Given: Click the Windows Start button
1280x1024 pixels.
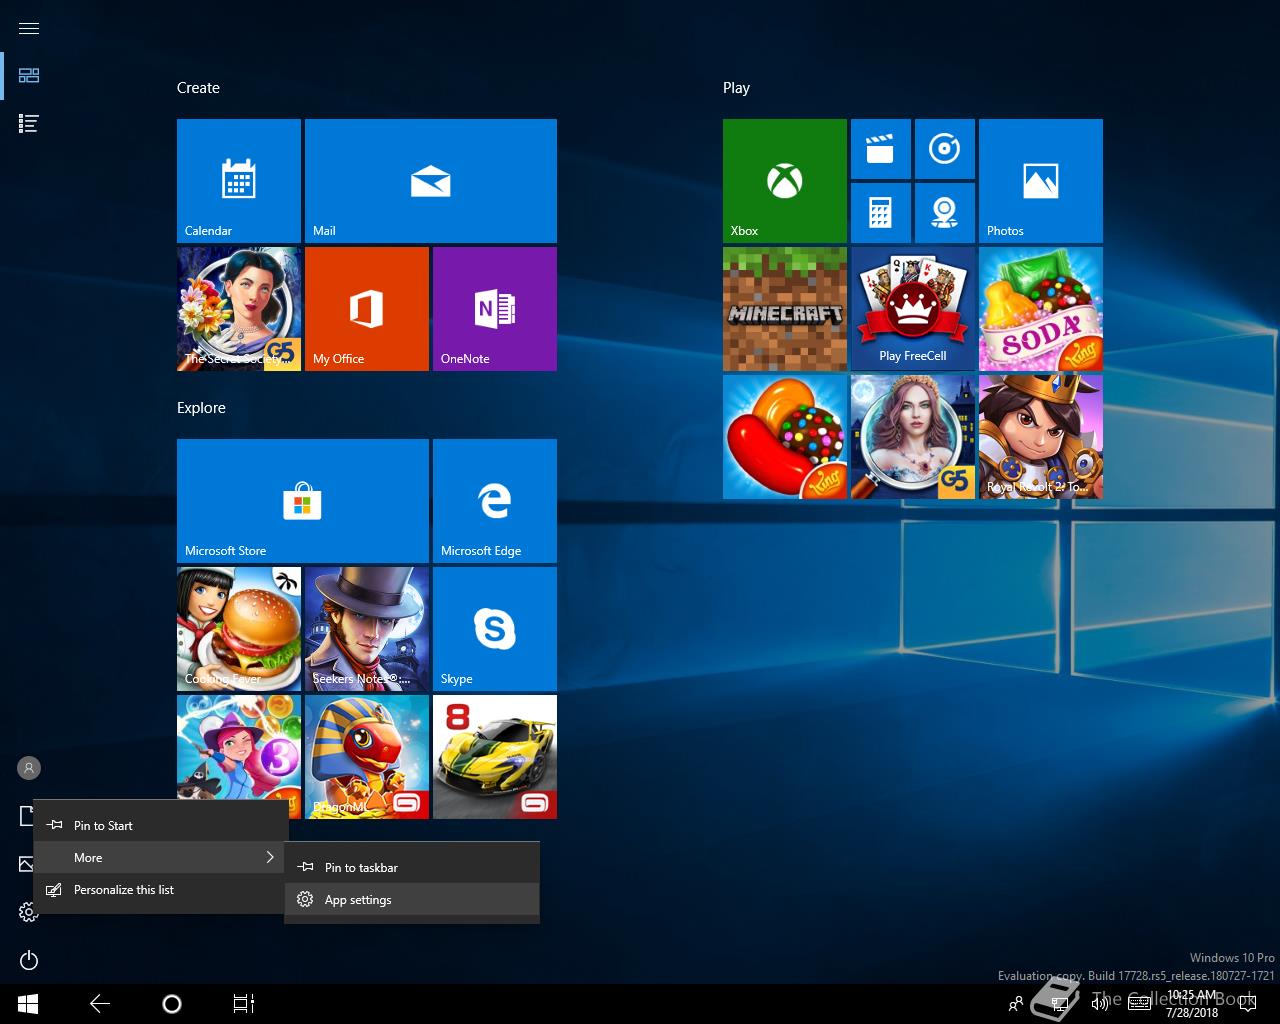Looking at the screenshot, I should click(28, 1004).
